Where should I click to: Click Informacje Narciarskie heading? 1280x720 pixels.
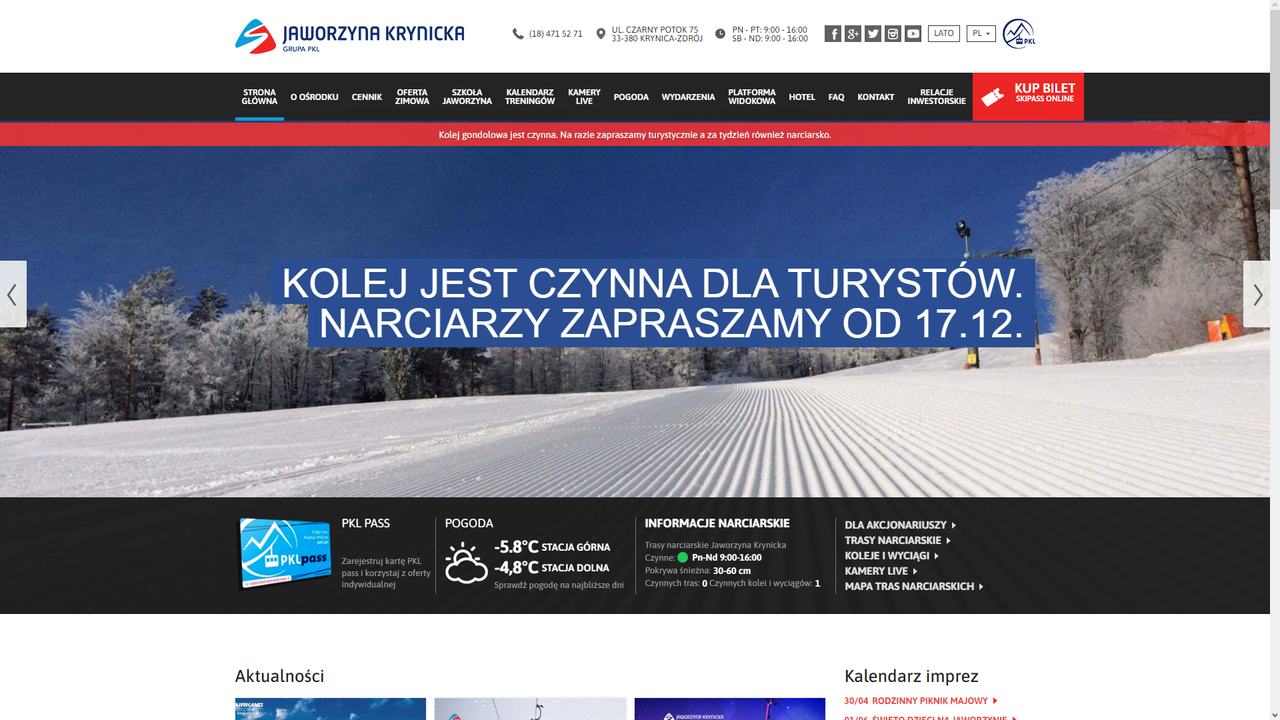point(717,523)
